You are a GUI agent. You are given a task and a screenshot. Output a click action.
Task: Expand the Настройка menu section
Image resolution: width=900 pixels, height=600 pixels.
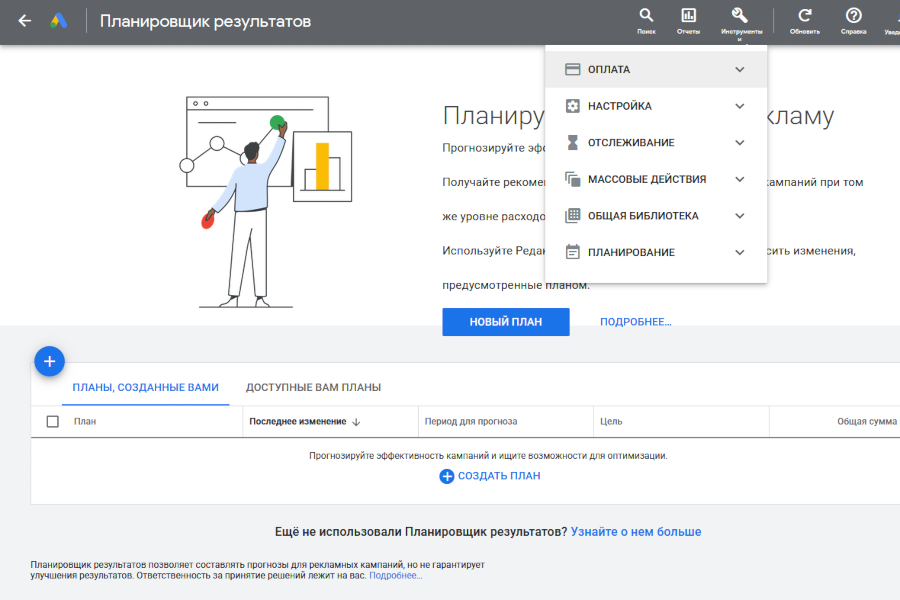pyautogui.click(x=656, y=106)
